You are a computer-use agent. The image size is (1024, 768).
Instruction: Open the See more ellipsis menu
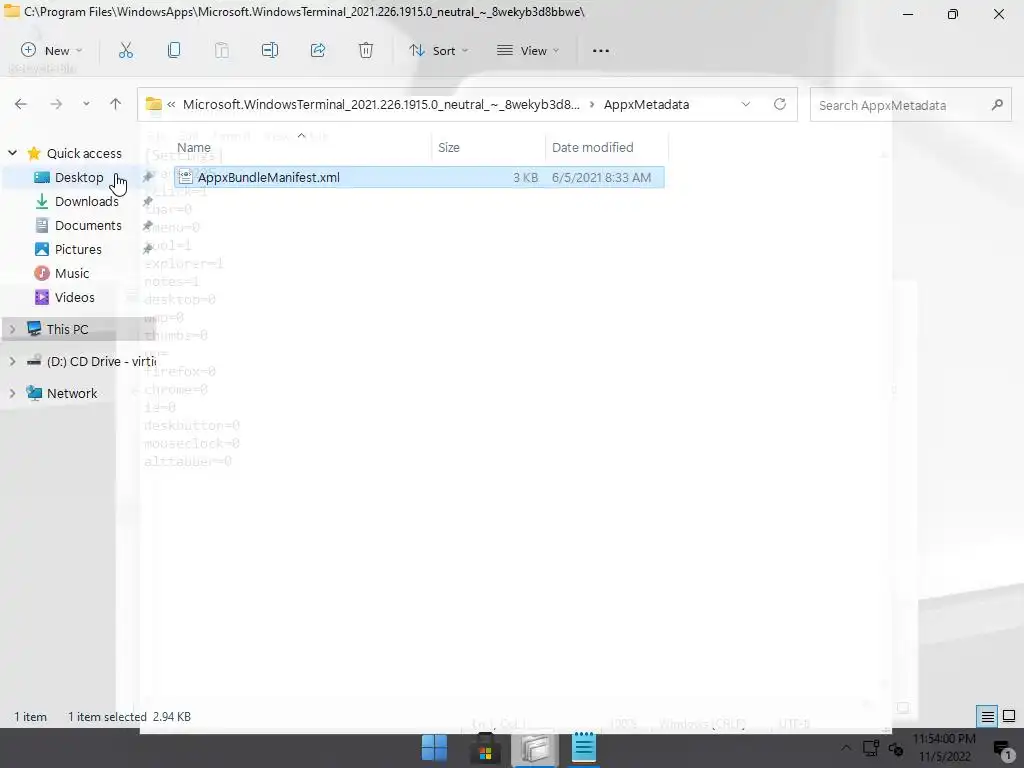coord(600,50)
